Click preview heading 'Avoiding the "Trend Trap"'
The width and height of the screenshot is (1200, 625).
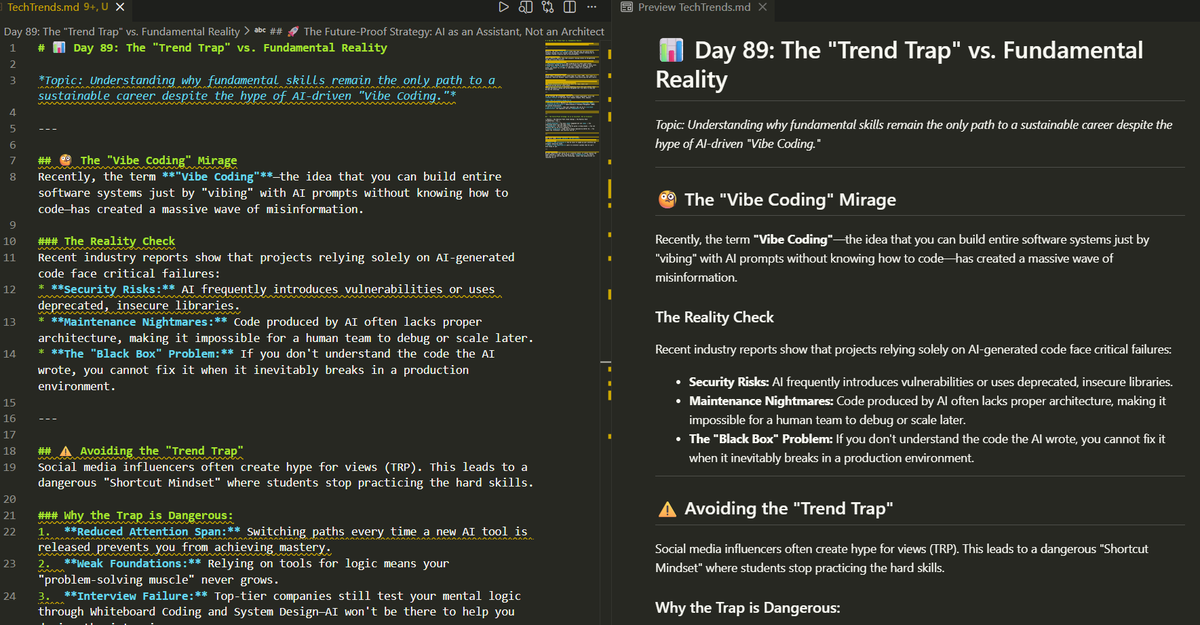pos(789,508)
